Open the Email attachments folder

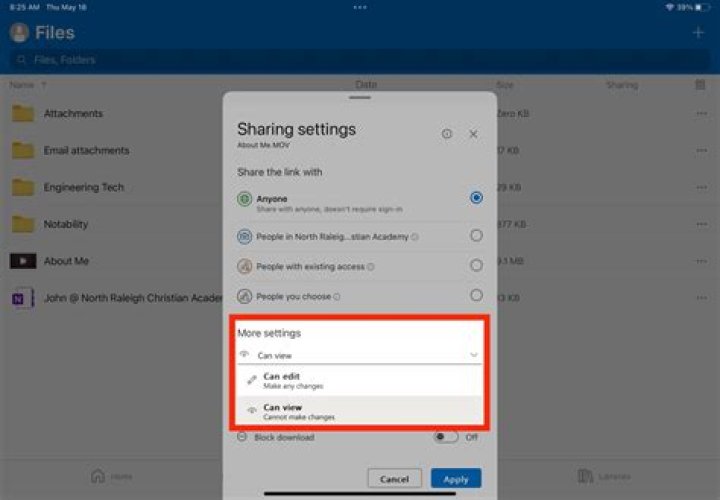point(23,150)
